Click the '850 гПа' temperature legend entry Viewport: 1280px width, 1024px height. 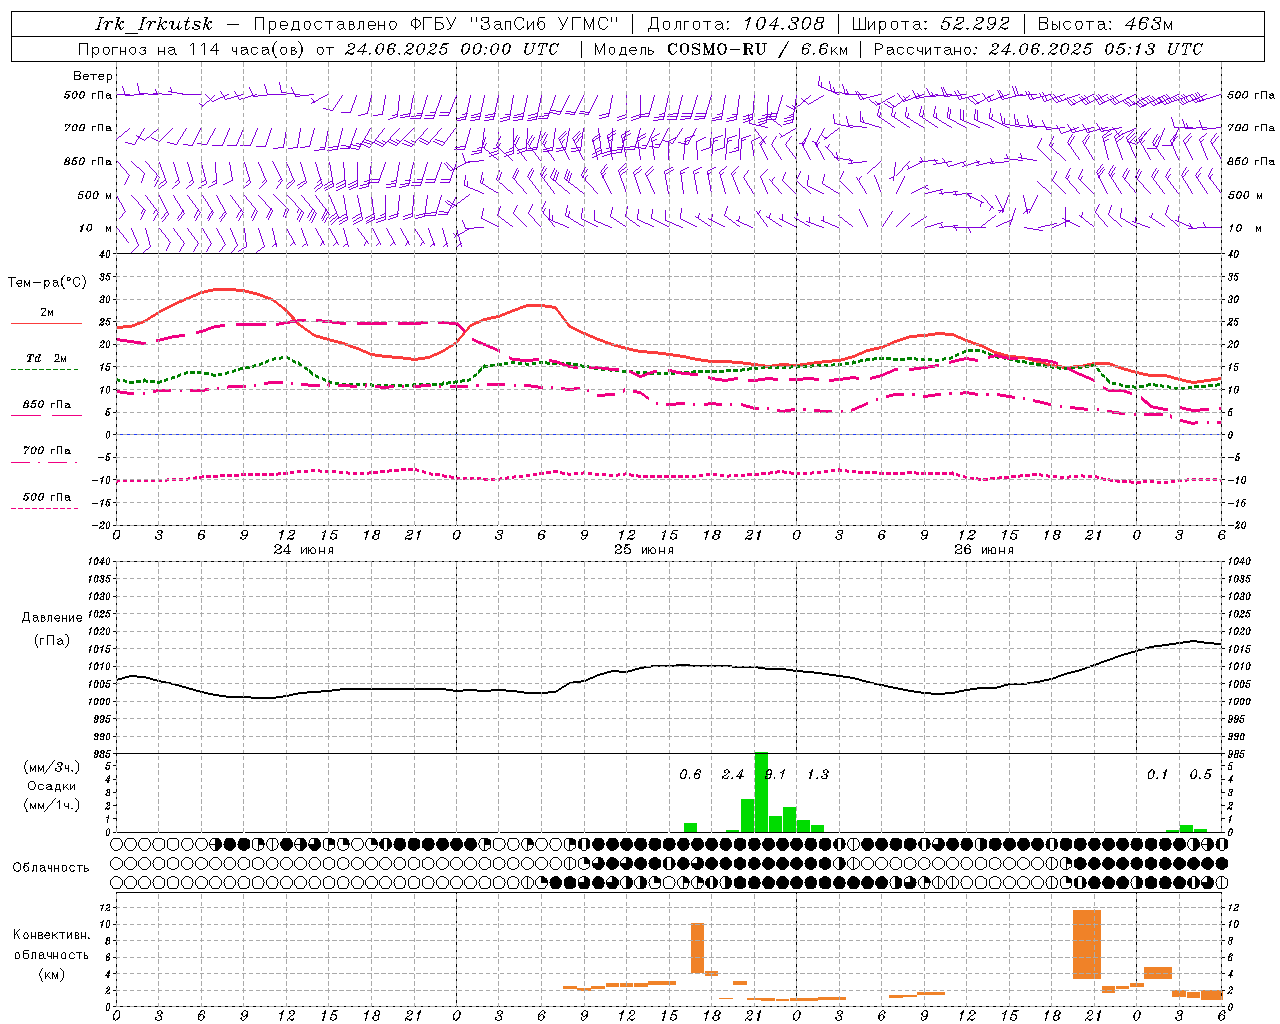coord(46,404)
